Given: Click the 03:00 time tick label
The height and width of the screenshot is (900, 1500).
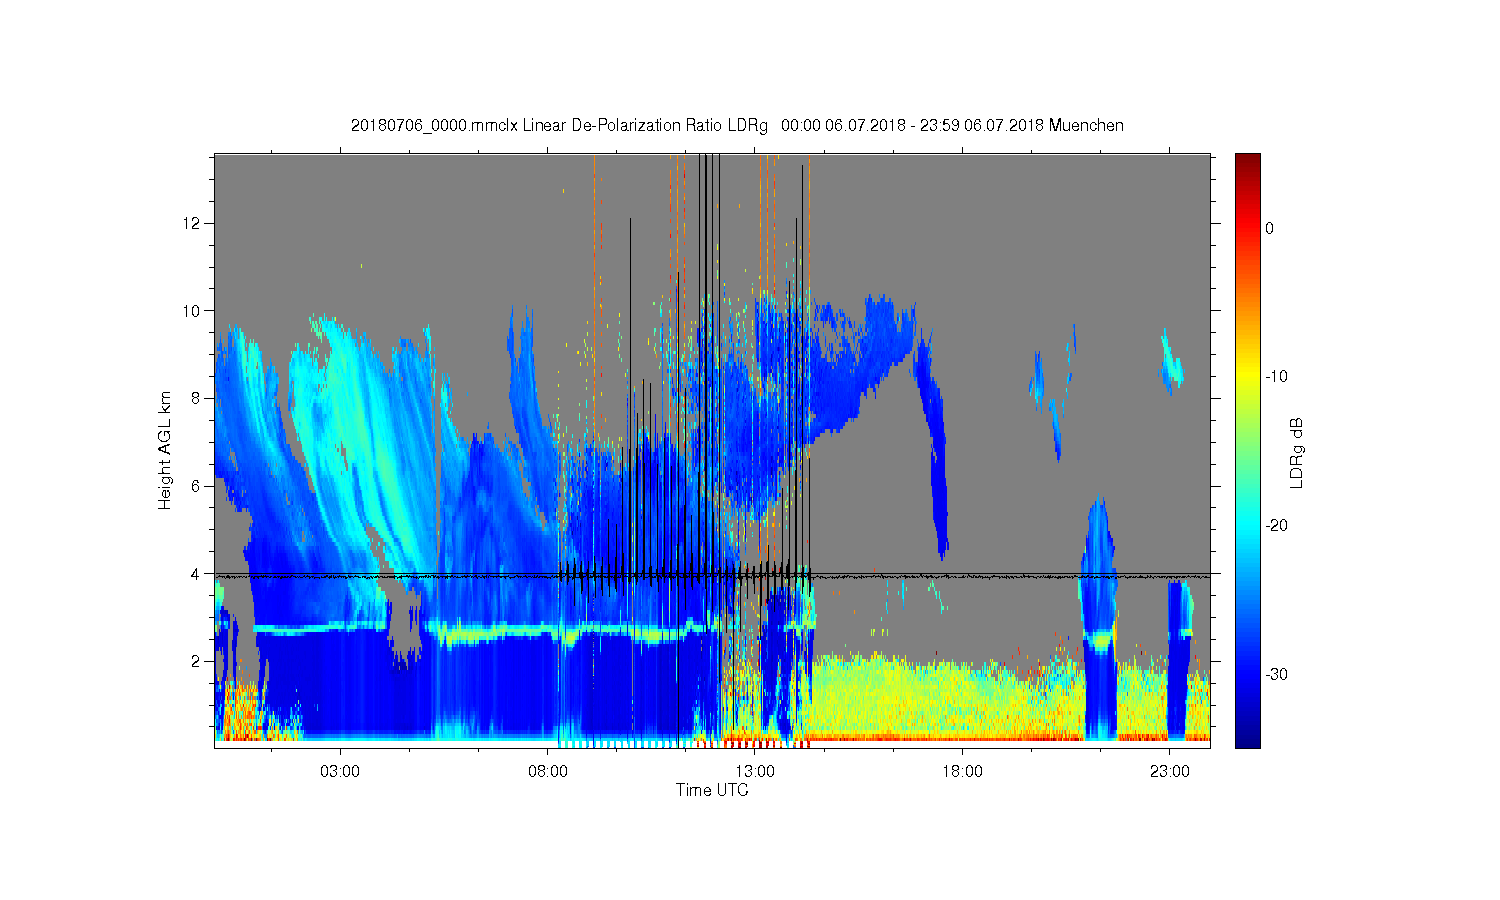Looking at the screenshot, I should tap(340, 772).
